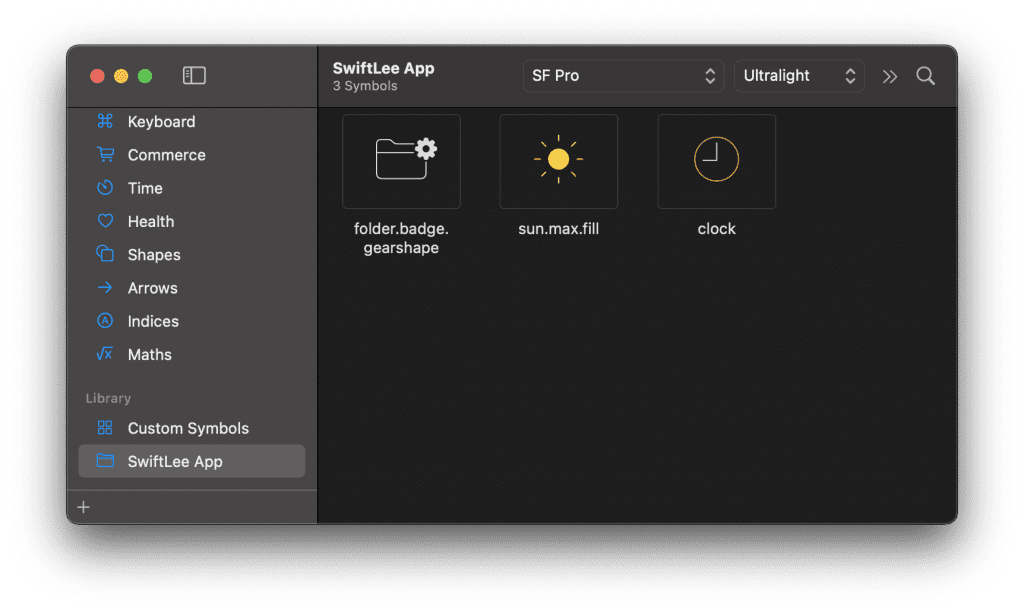This screenshot has width=1024, height=612.
Task: Close the window with red button
Action: [x=97, y=76]
